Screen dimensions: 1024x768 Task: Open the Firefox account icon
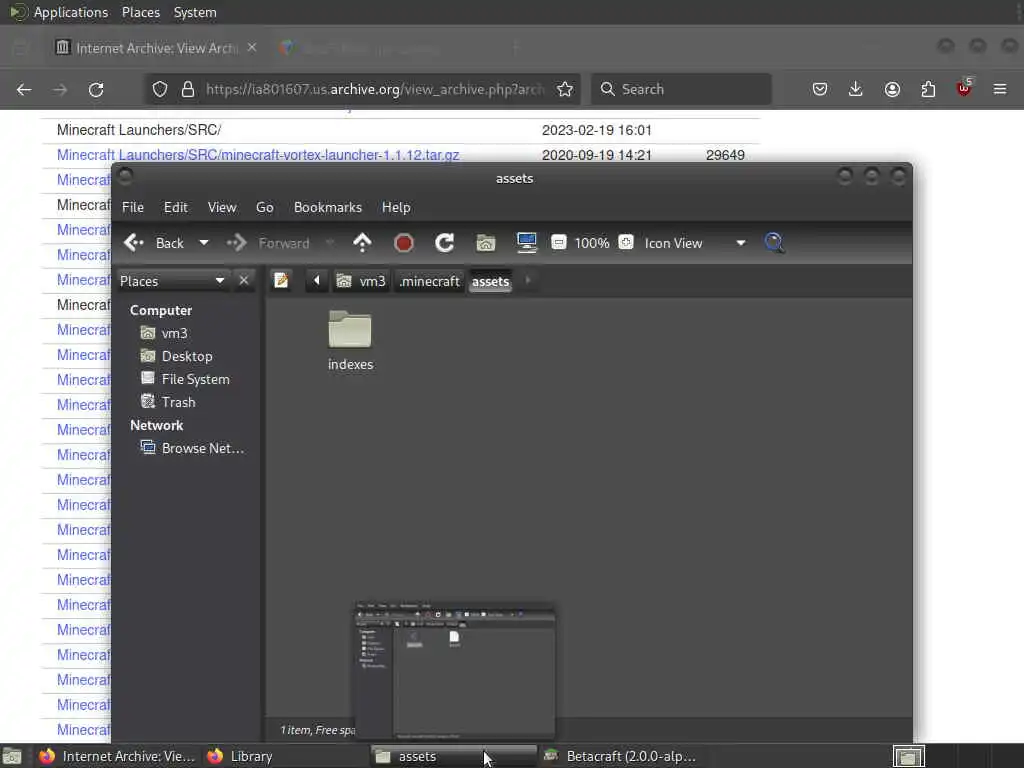point(892,89)
